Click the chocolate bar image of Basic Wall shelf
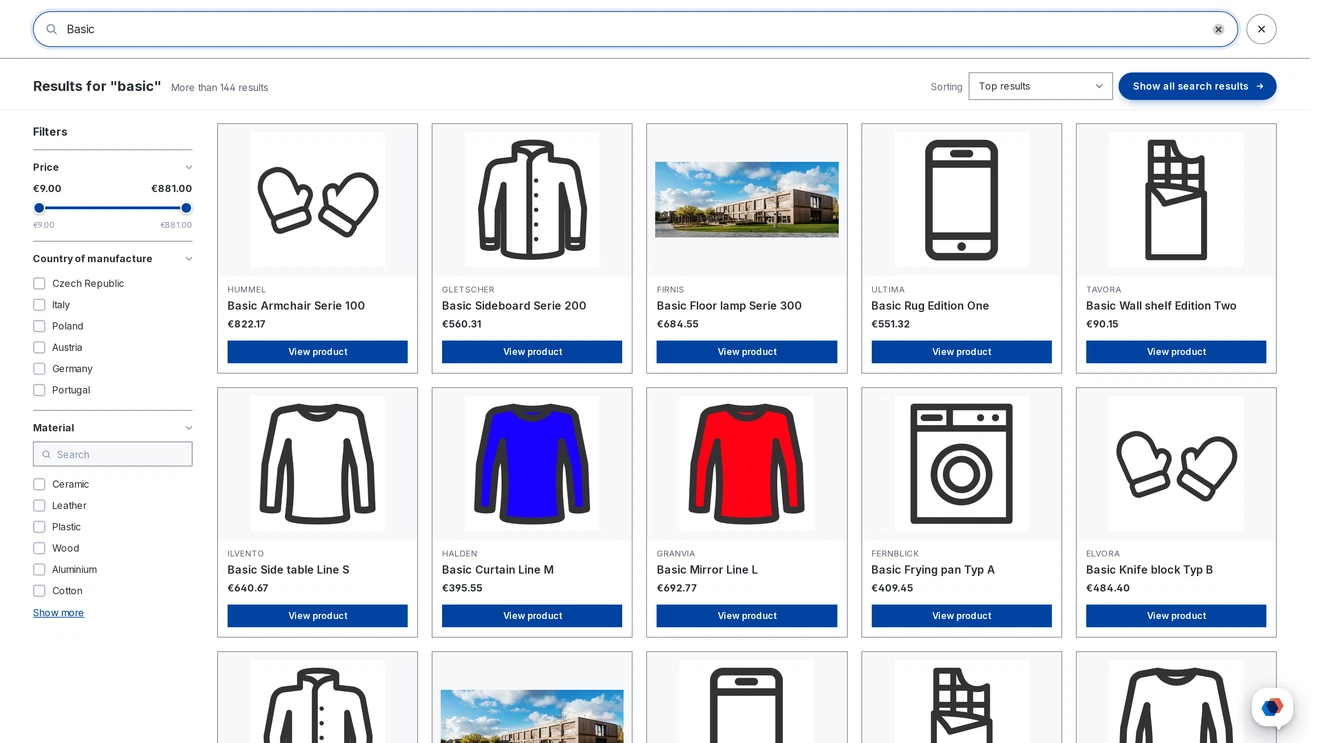The height and width of the screenshot is (743, 1320). tap(1176, 200)
